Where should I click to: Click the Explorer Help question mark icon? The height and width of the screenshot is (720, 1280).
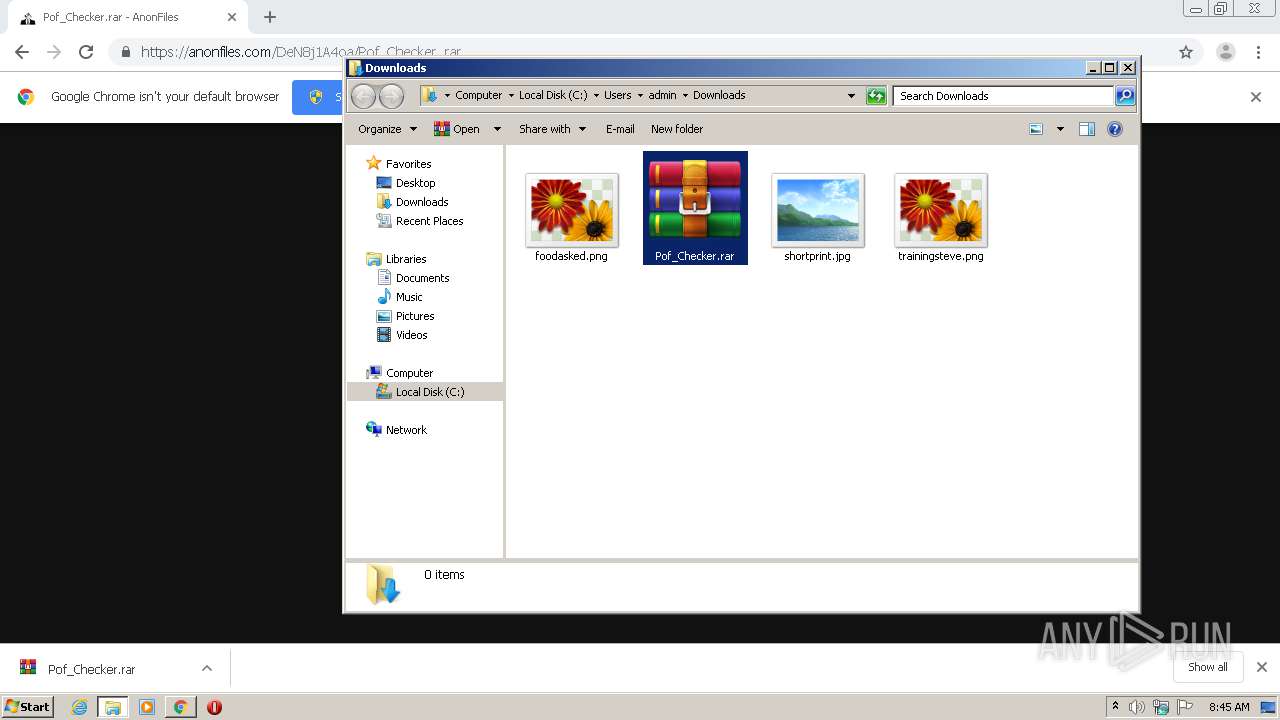(x=1115, y=129)
